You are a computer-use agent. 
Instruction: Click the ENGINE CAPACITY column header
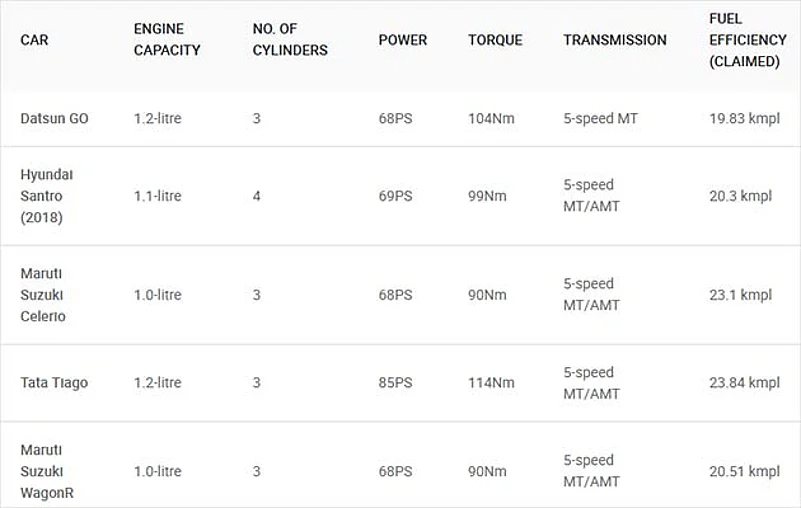pos(167,40)
